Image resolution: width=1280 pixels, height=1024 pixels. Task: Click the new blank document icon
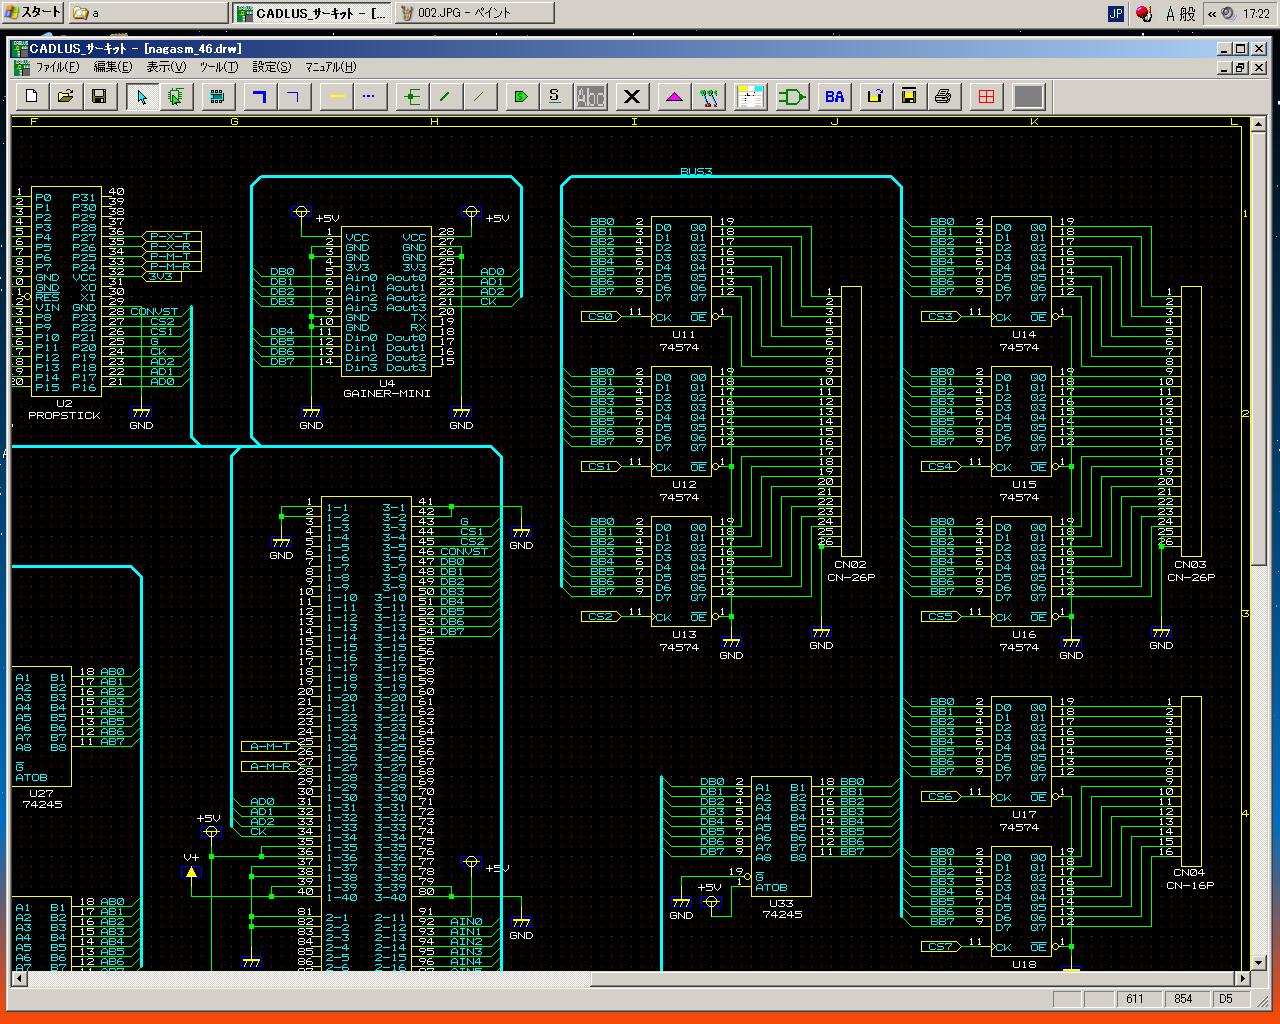click(x=32, y=96)
